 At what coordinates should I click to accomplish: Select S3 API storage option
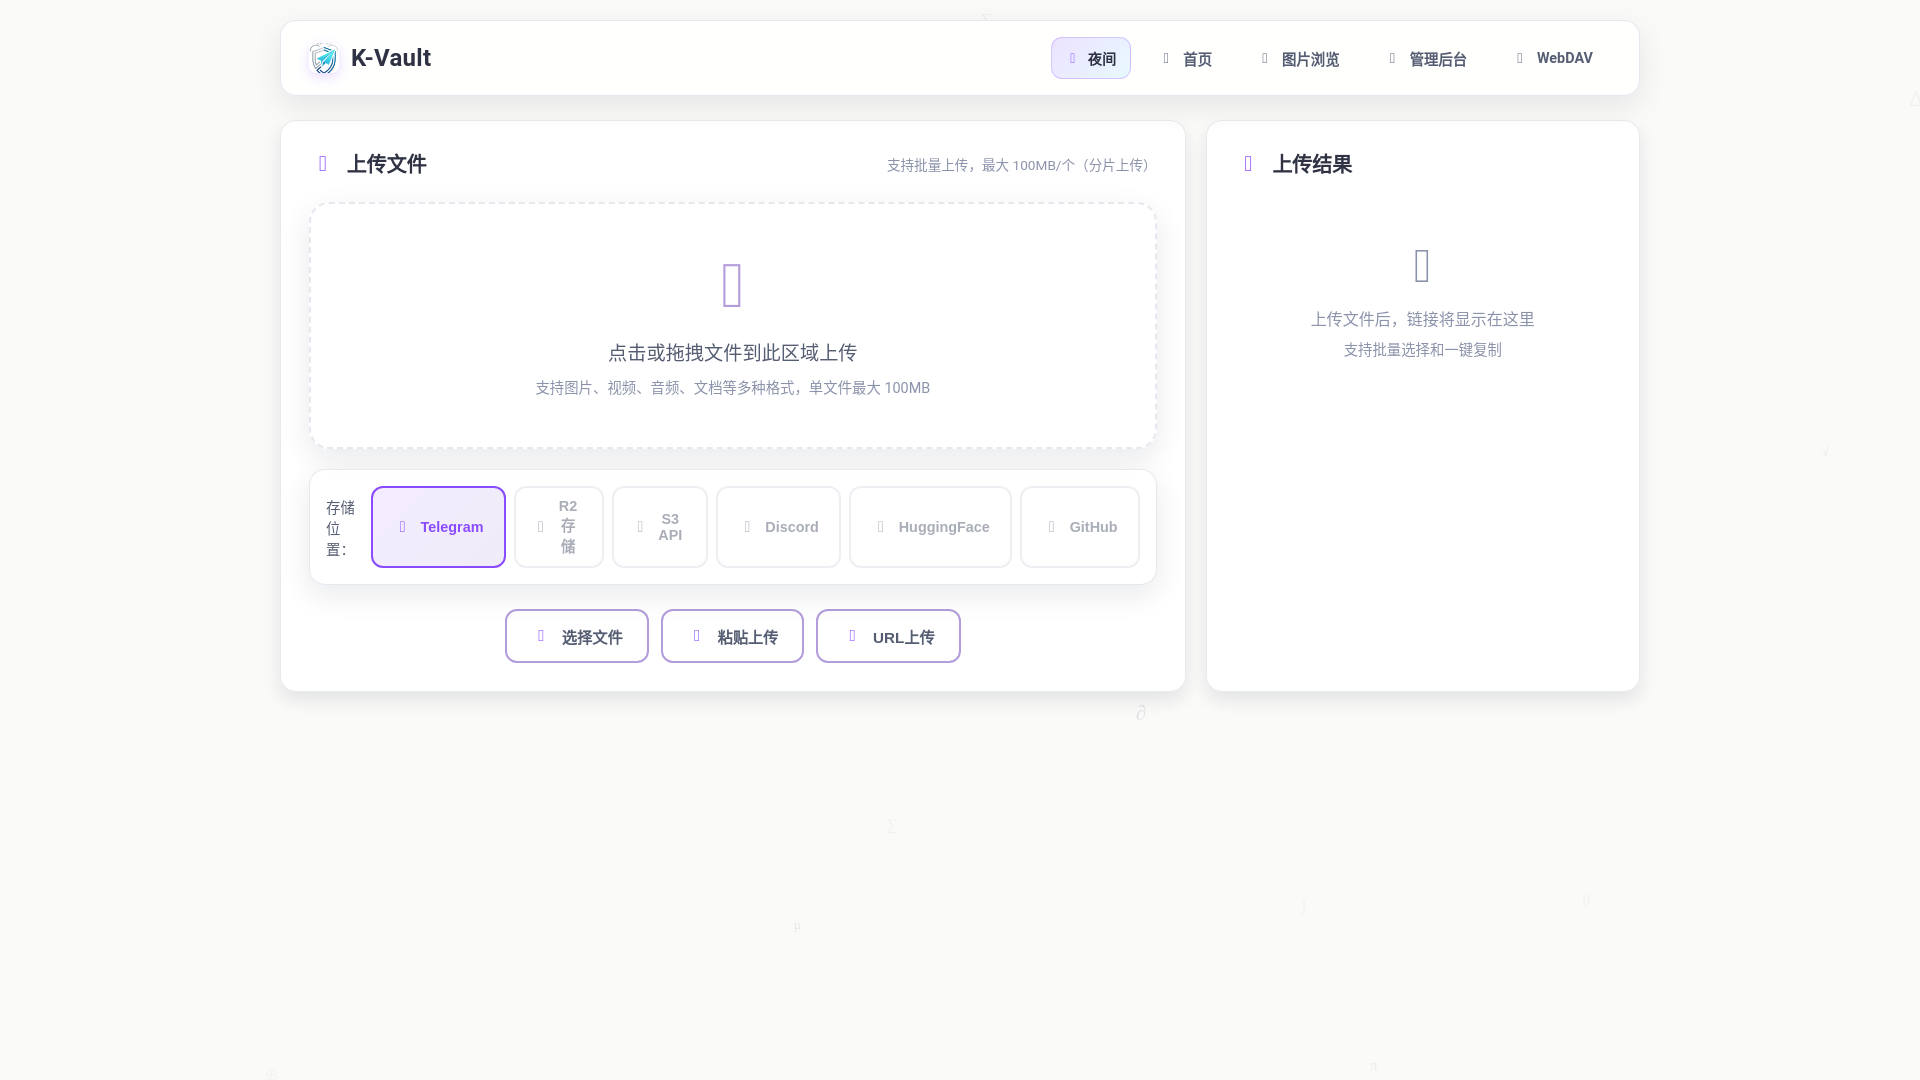[x=660, y=527]
